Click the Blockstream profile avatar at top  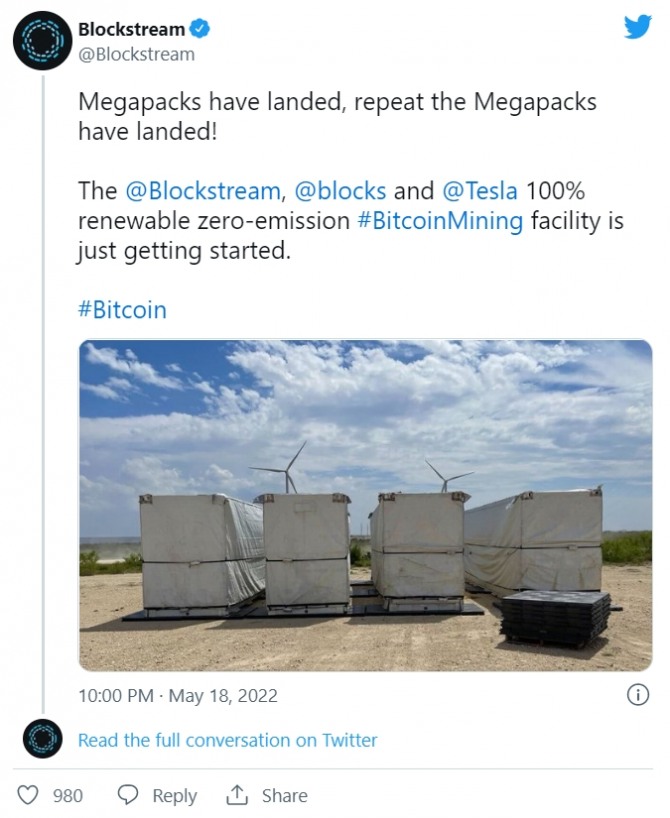click(41, 42)
